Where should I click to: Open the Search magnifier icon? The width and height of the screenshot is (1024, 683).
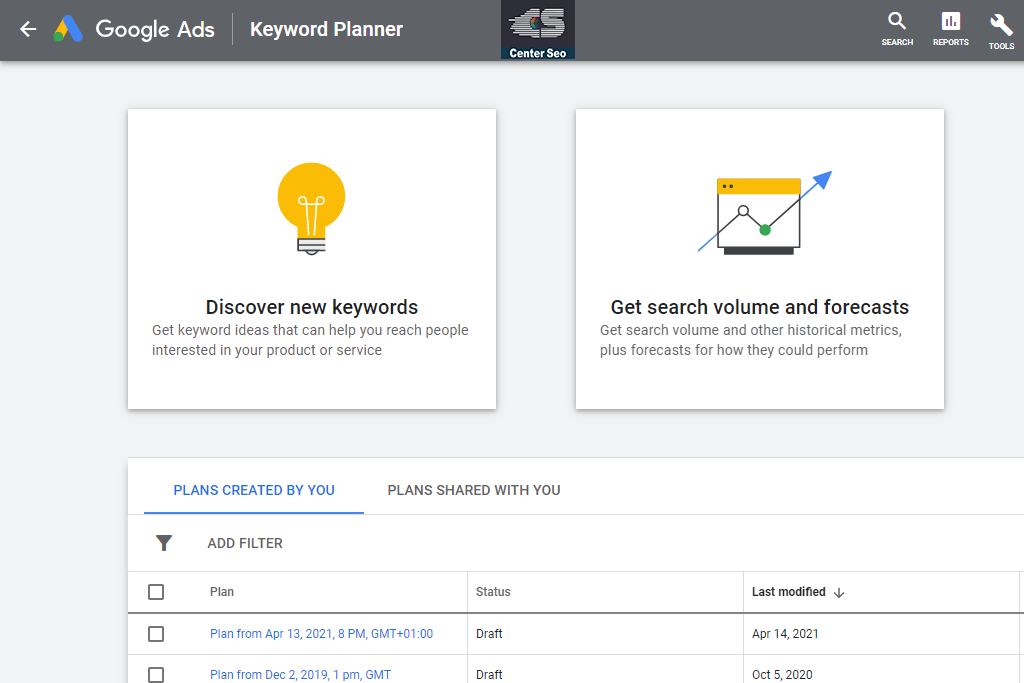(897, 22)
